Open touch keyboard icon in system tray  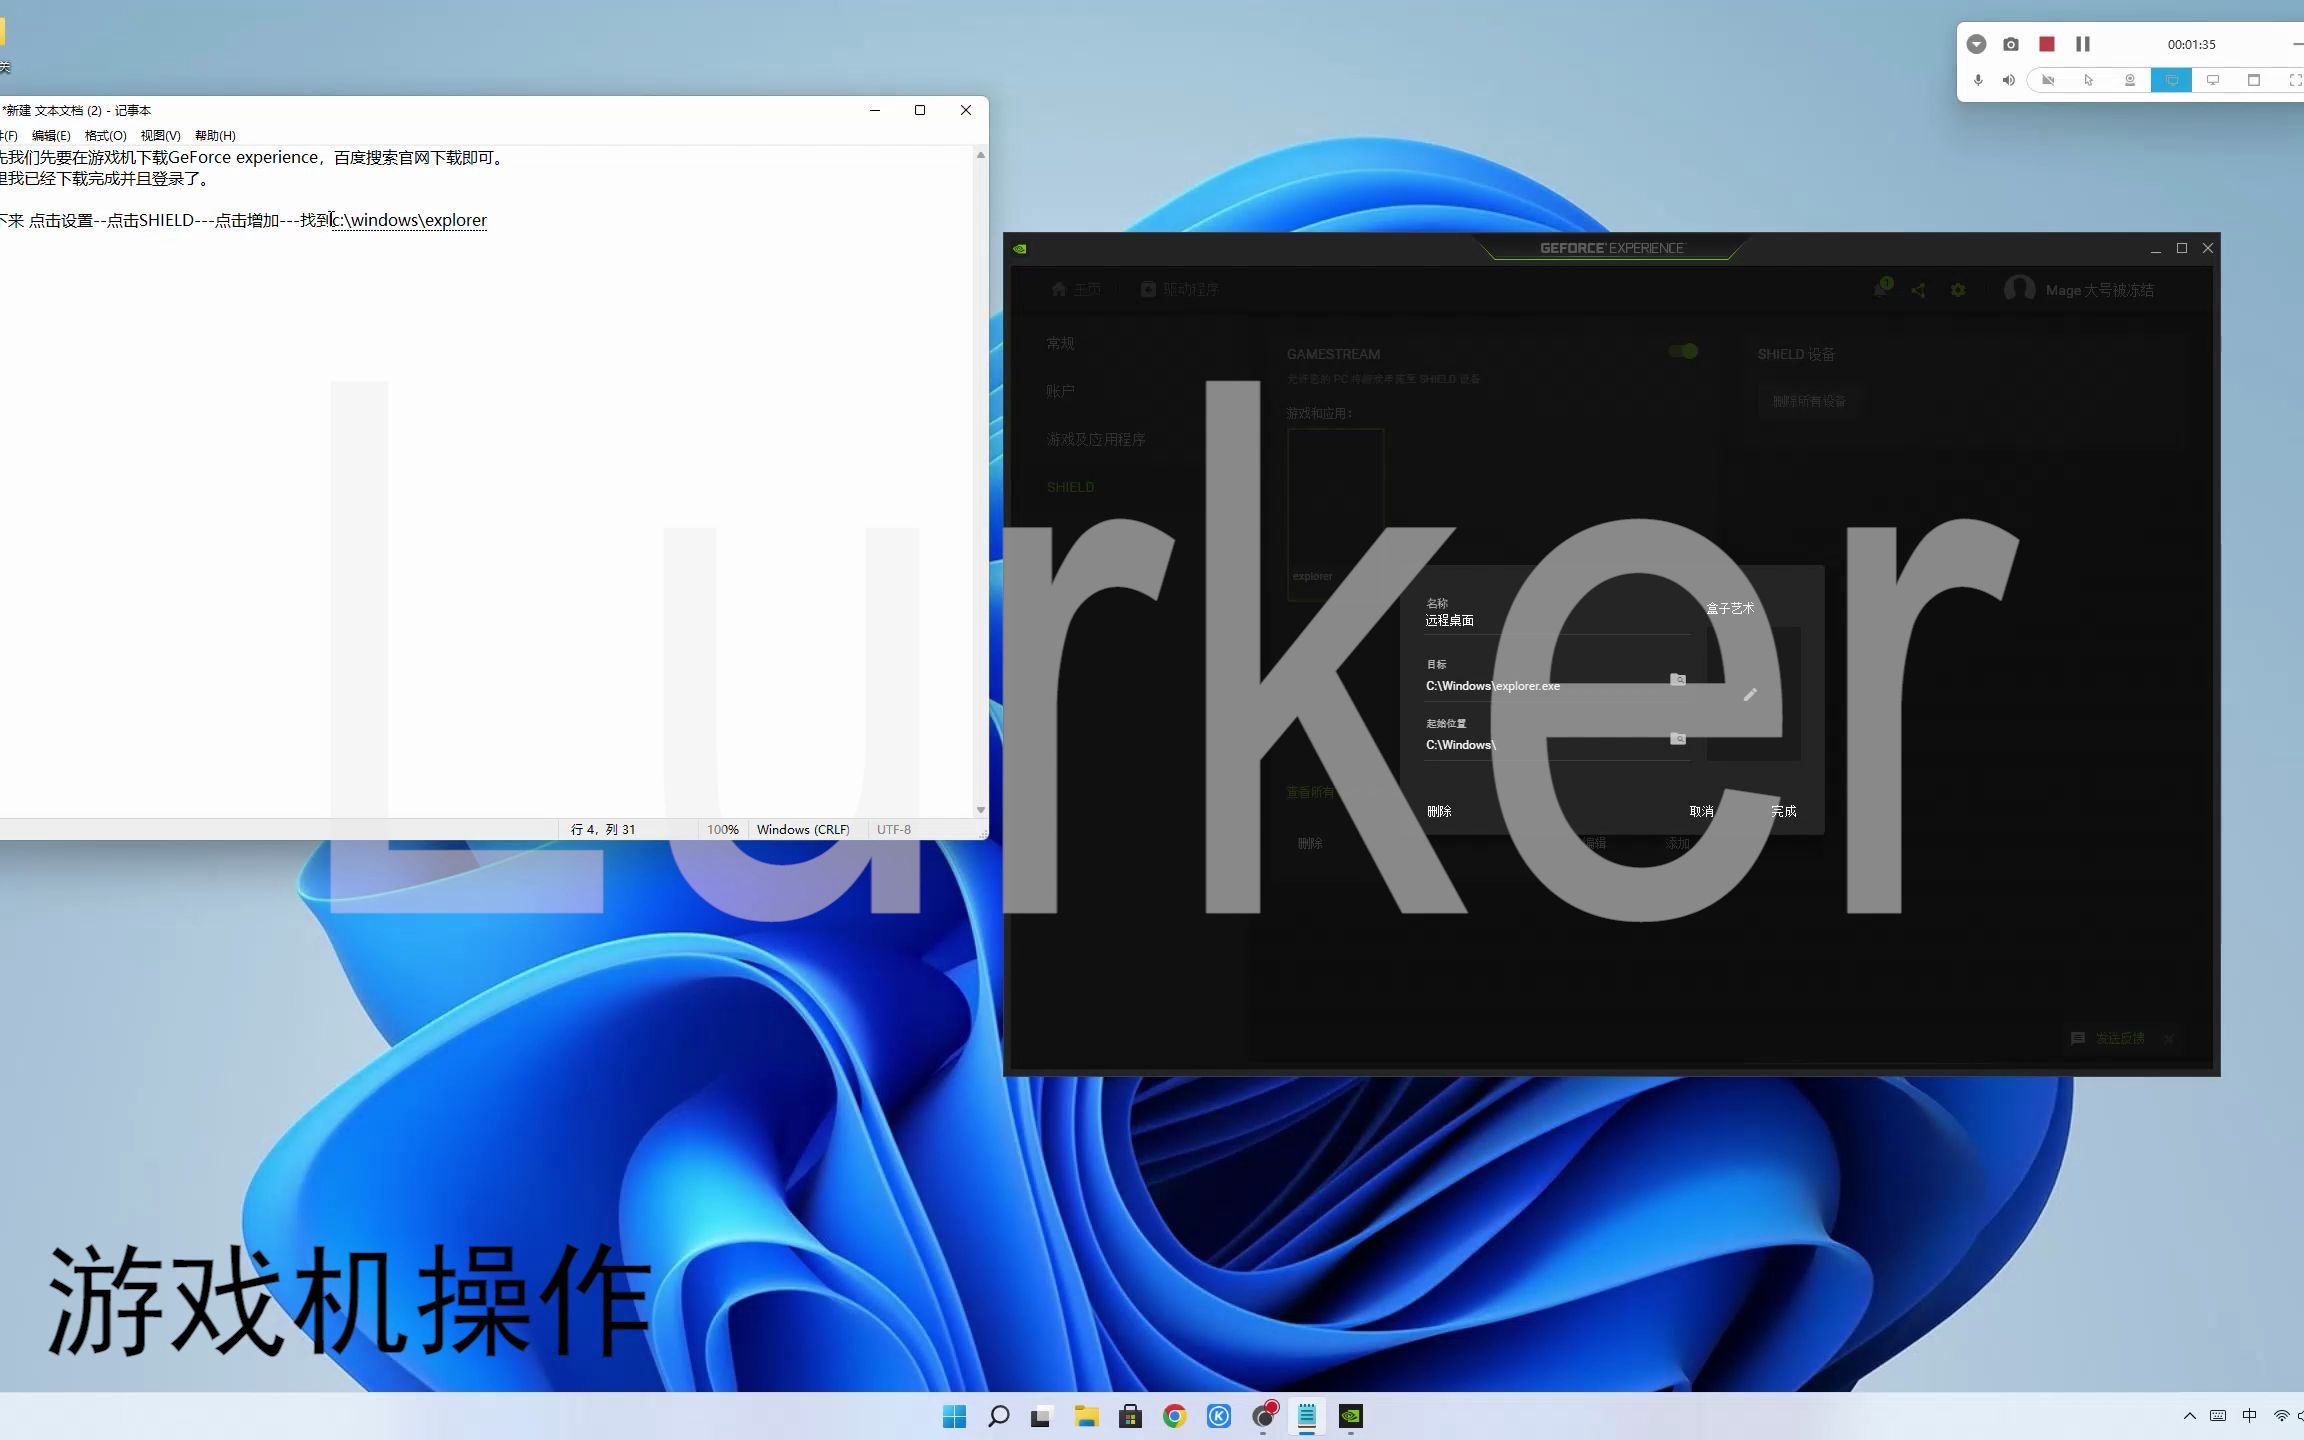[x=2218, y=1416]
